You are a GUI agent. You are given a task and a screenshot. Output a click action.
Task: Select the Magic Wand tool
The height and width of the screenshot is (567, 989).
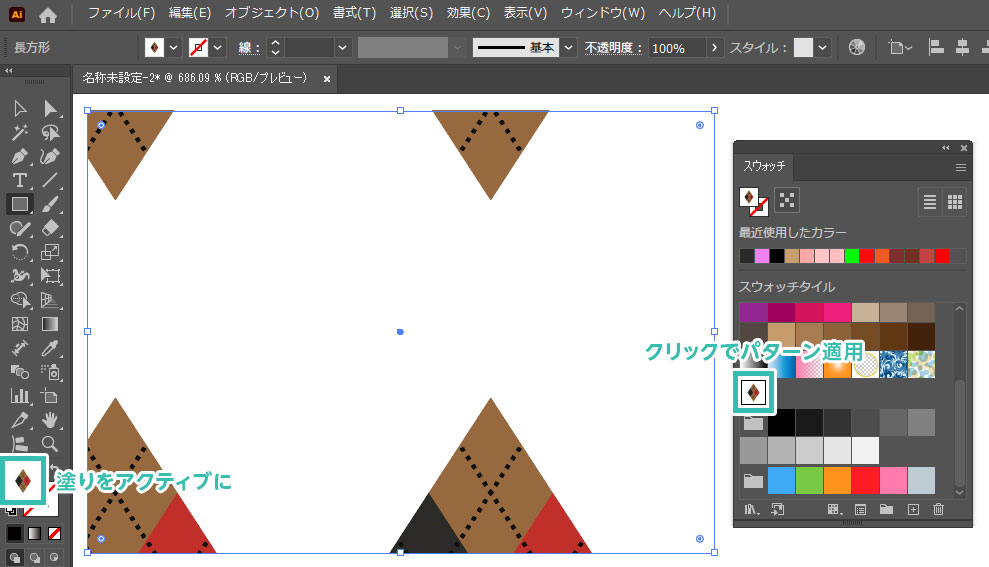19,132
